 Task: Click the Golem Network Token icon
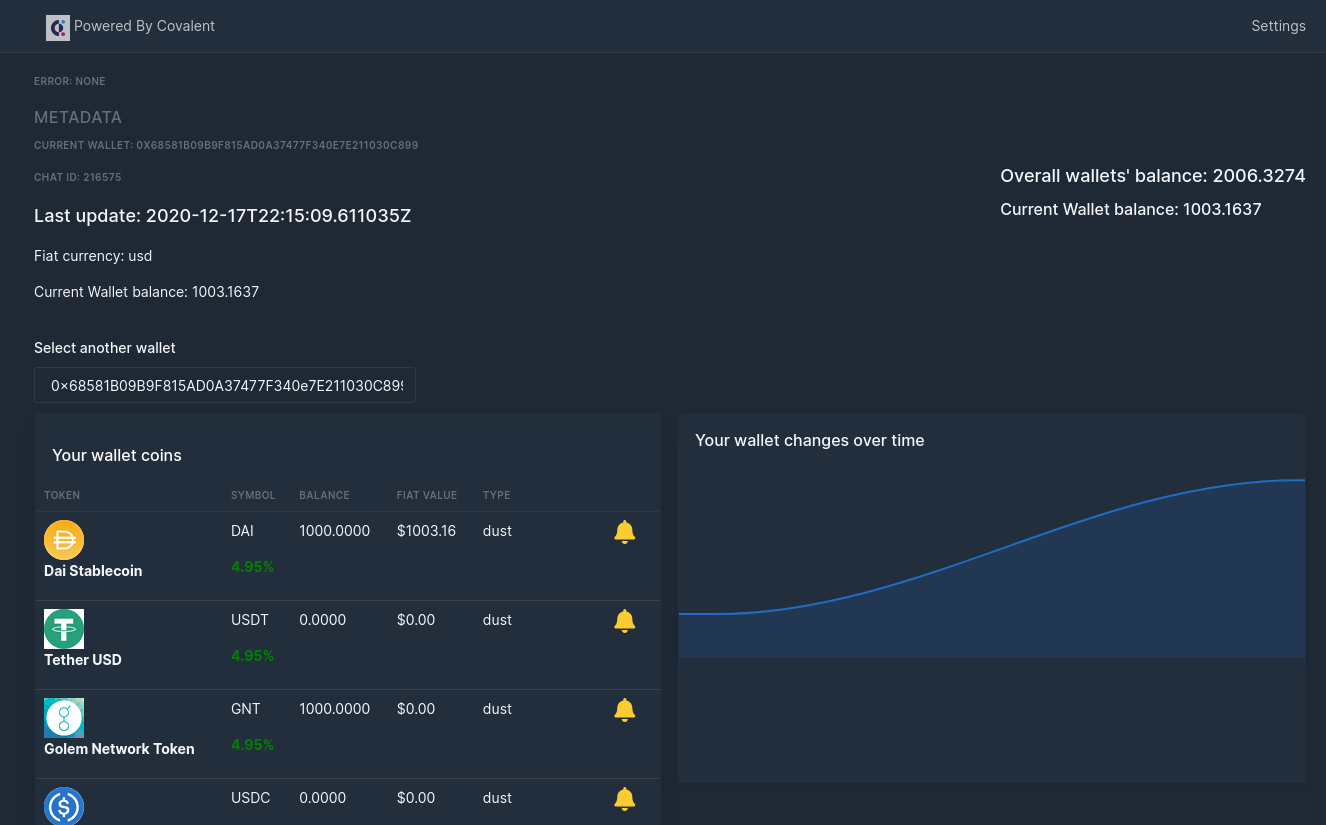(x=64, y=718)
